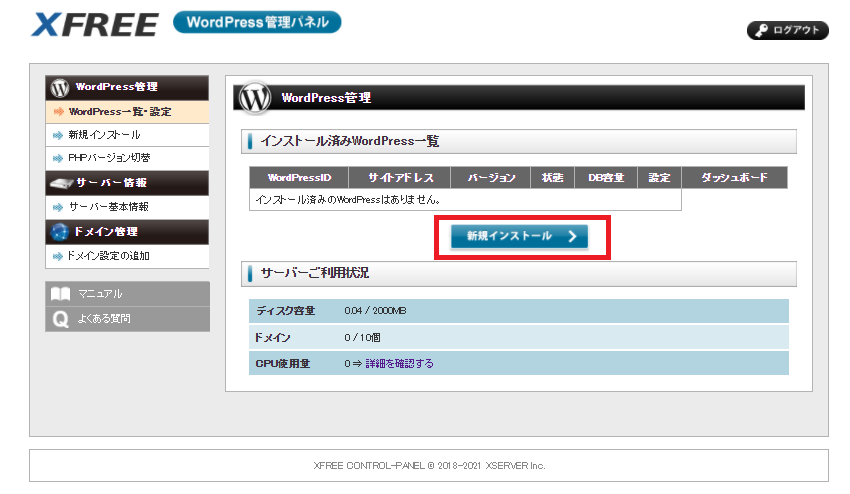The image size is (850, 494).
Task: Log out with the ログアウト button
Action: coord(787,30)
